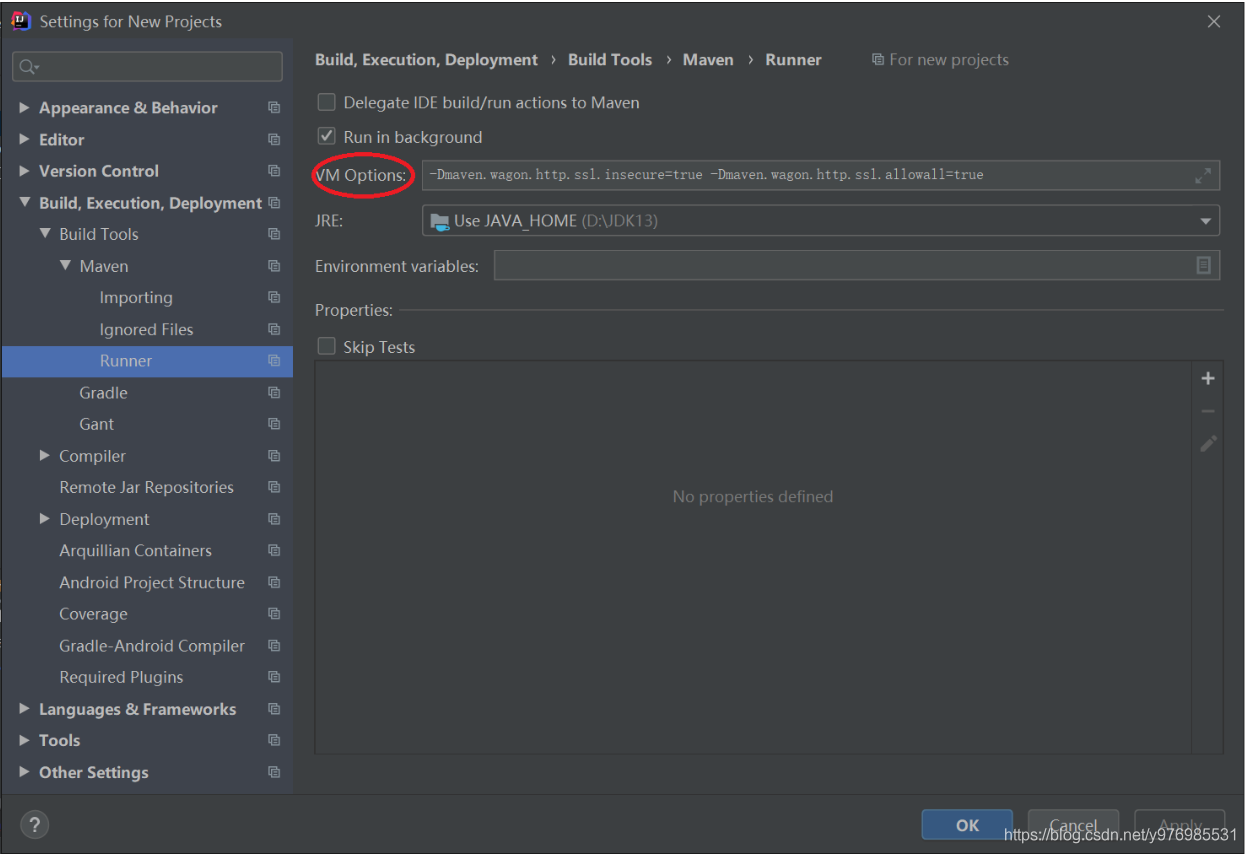Expand Version Control section arrow
1246x854 pixels.
(x=24, y=171)
